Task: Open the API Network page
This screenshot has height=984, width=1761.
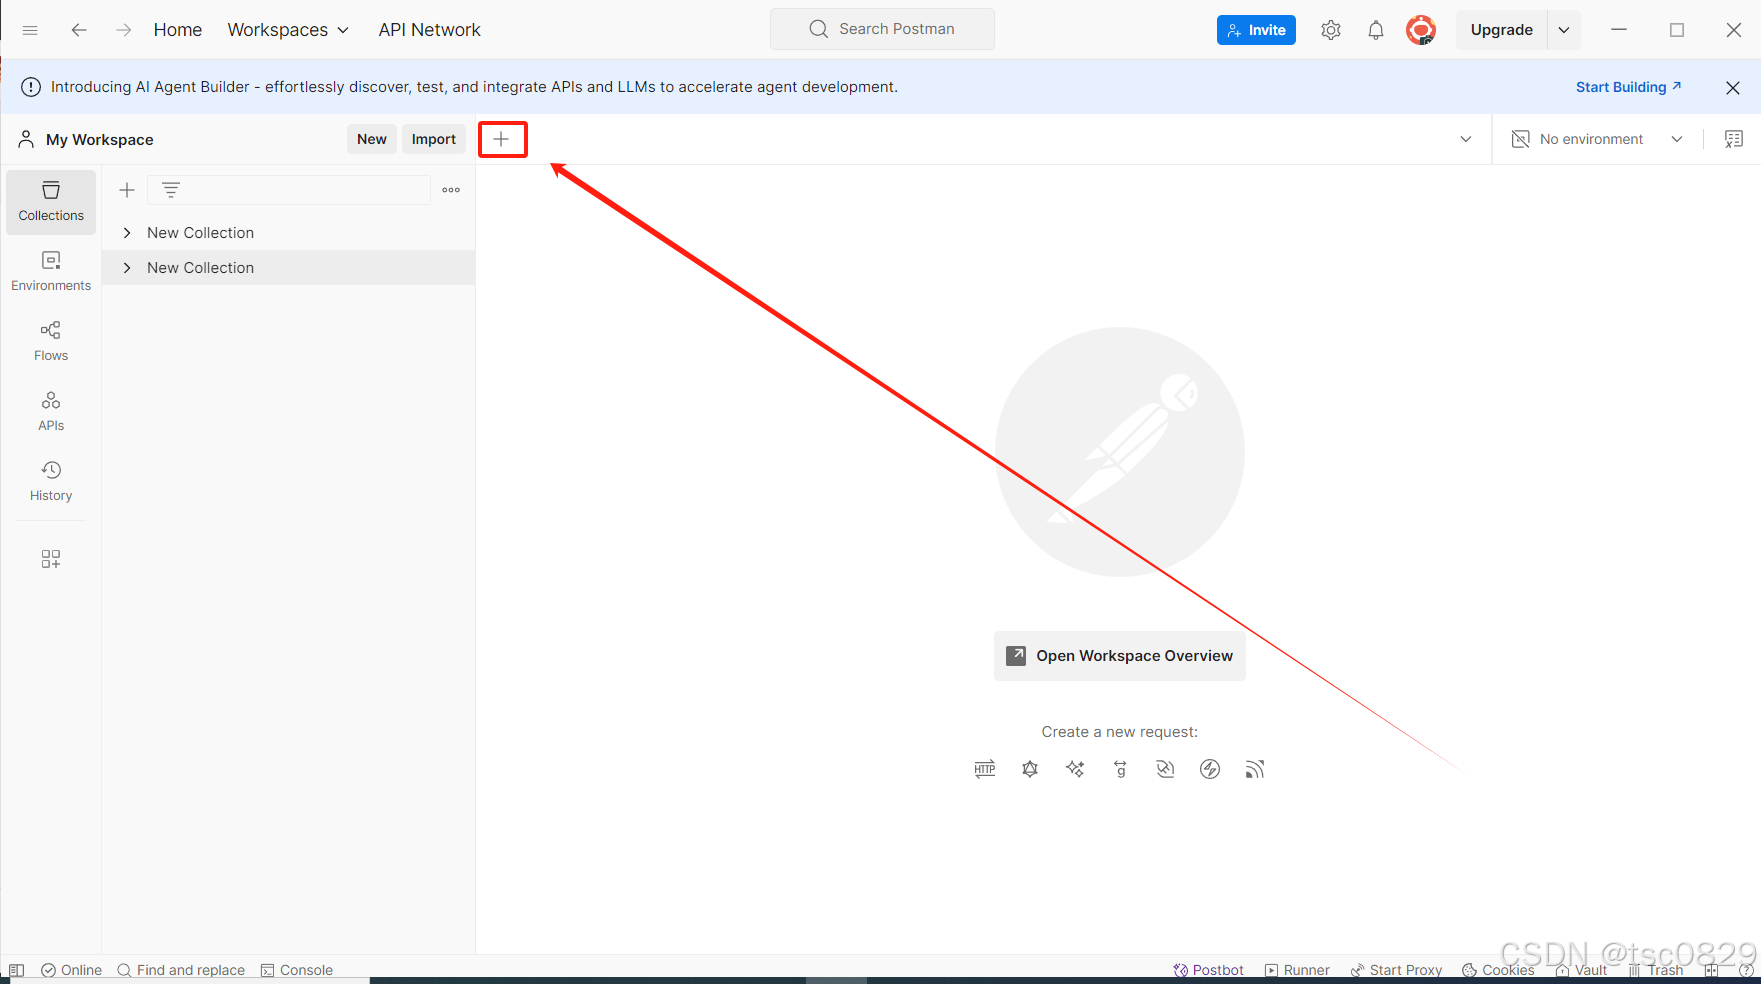Action: pos(429,30)
